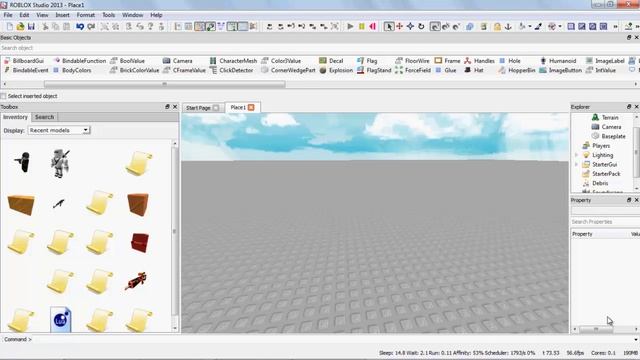Select the Lua script file thumbnail
The height and width of the screenshot is (360, 640).
coord(60,320)
